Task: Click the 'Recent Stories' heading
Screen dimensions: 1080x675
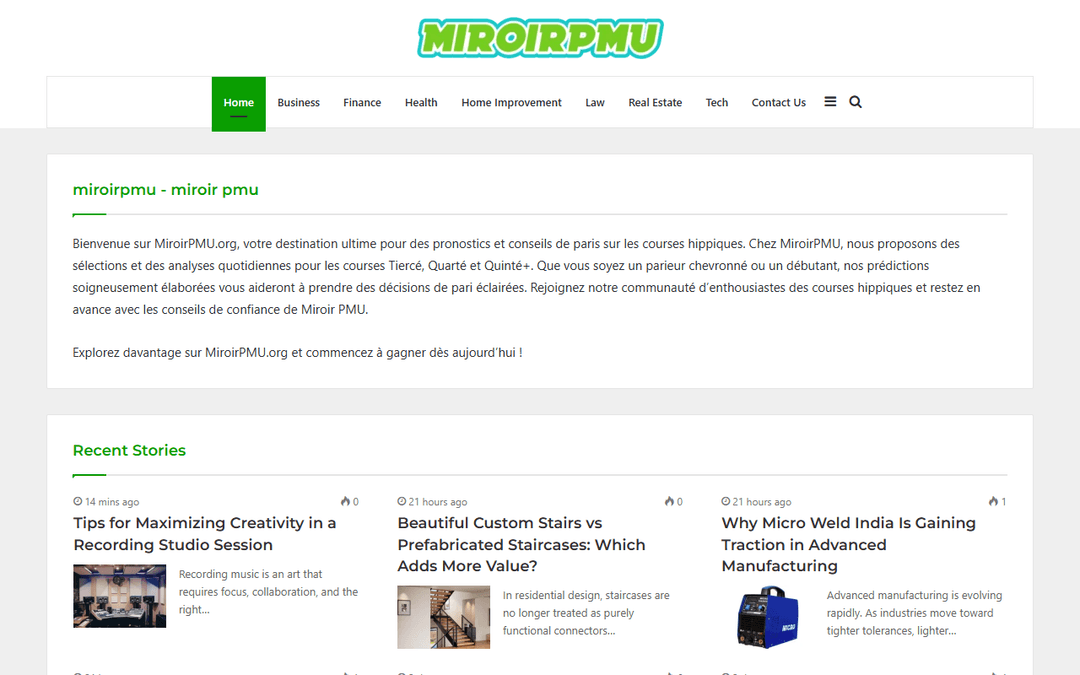Action: point(129,450)
